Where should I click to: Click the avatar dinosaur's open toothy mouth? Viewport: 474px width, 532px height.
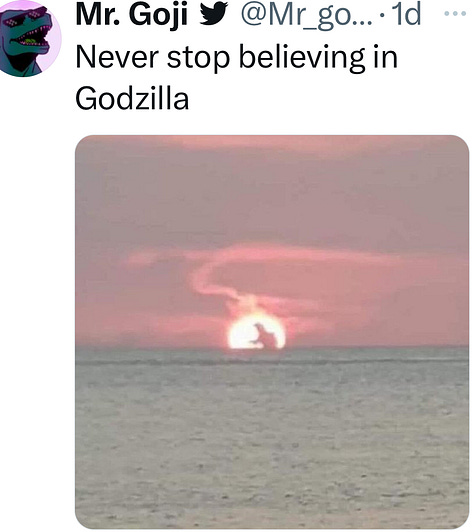click(x=30, y=40)
